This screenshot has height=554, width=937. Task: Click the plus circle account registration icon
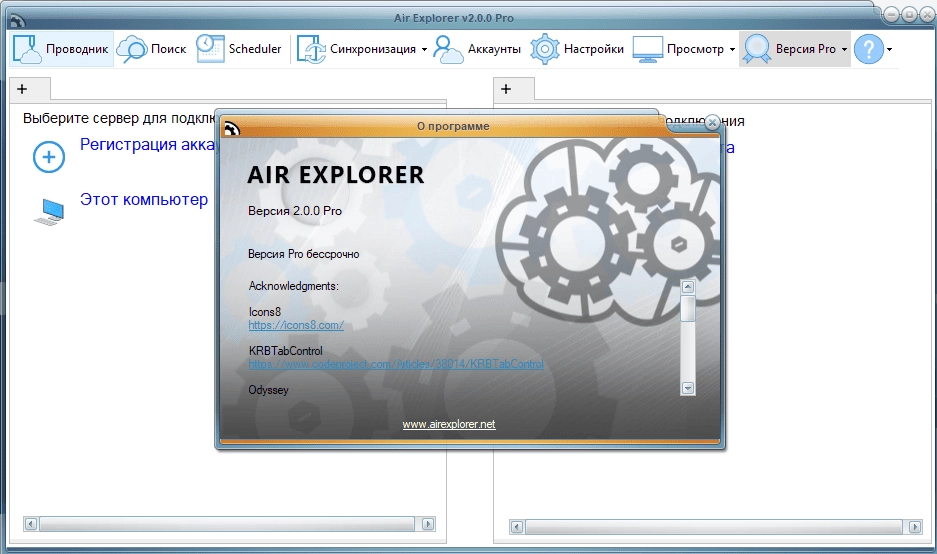(49, 157)
